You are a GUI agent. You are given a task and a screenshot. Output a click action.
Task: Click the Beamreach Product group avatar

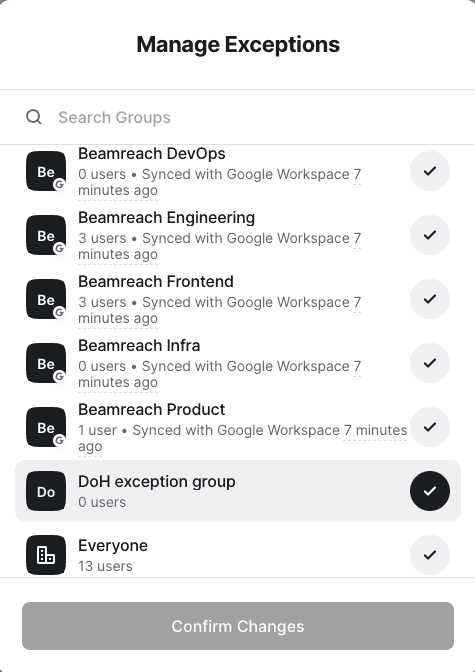pos(46,427)
